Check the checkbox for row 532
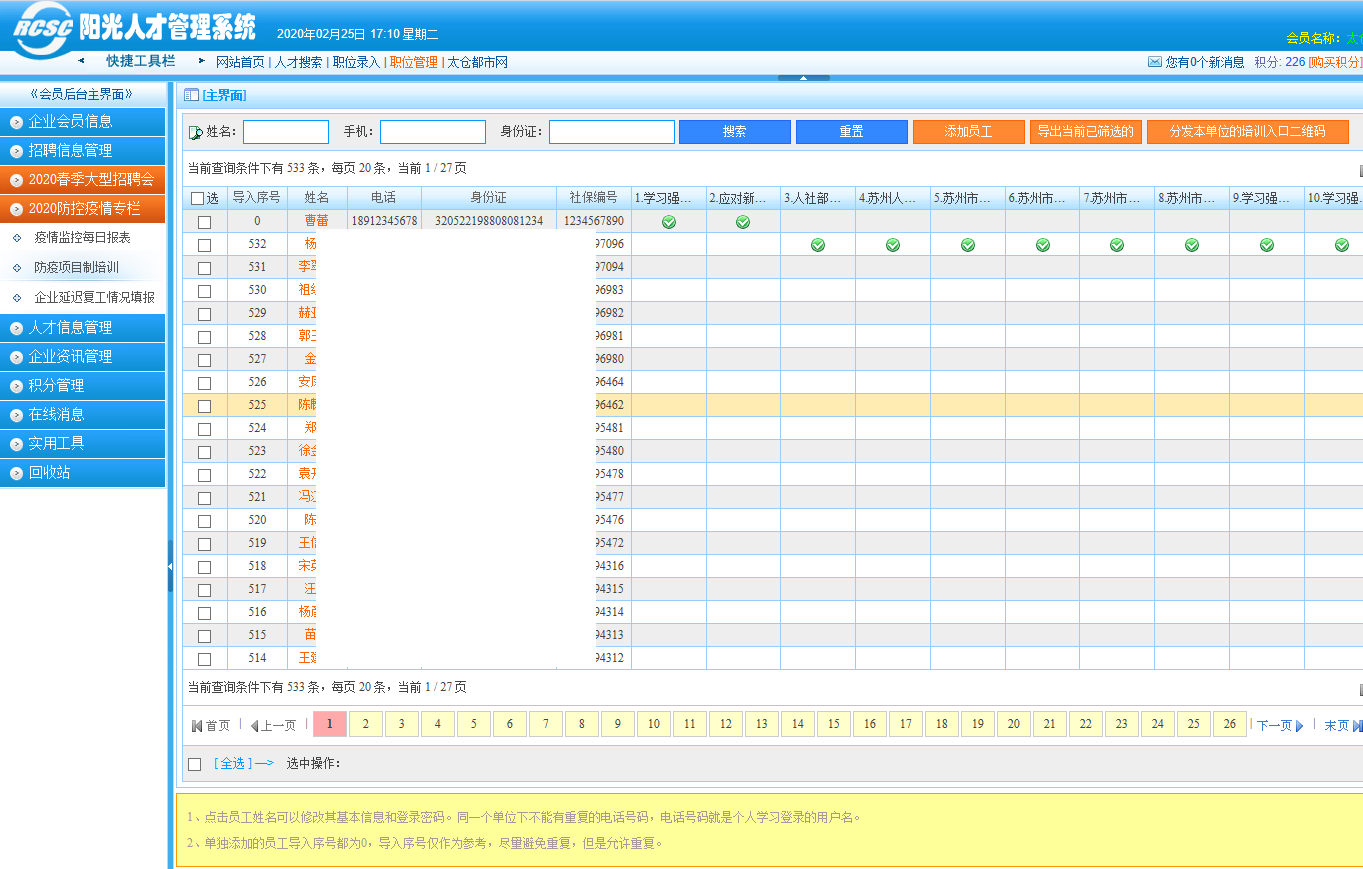1363x869 pixels. (205, 243)
